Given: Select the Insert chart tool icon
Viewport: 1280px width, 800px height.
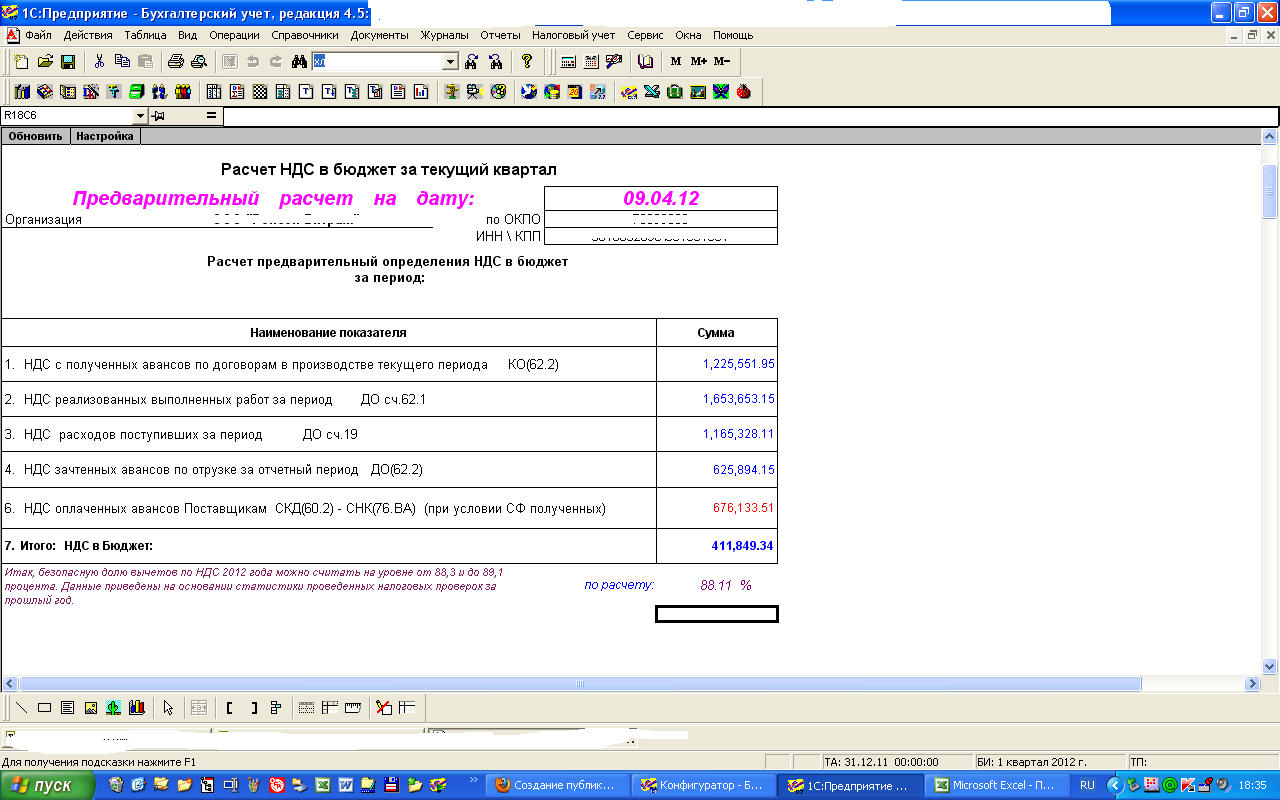Looking at the screenshot, I should click(137, 708).
